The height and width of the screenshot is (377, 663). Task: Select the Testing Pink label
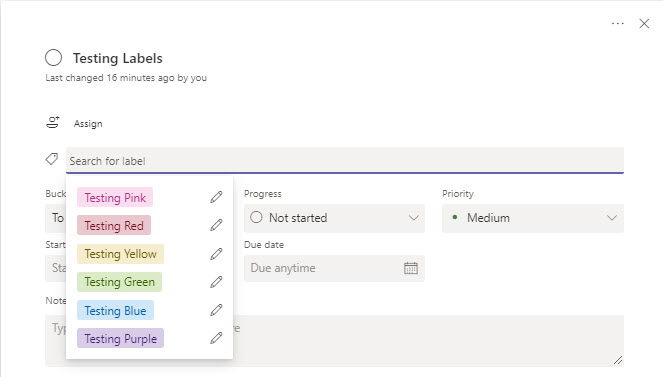tap(115, 197)
